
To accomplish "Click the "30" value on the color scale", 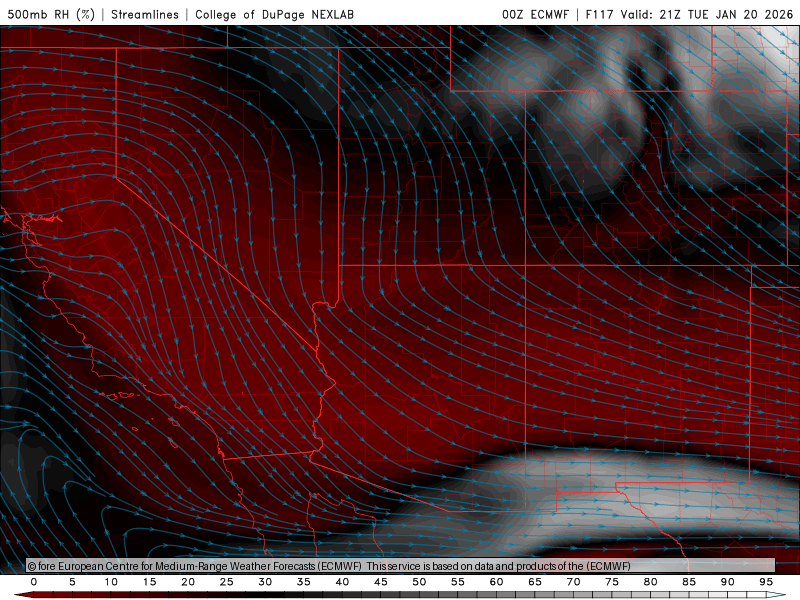I will [265, 582].
